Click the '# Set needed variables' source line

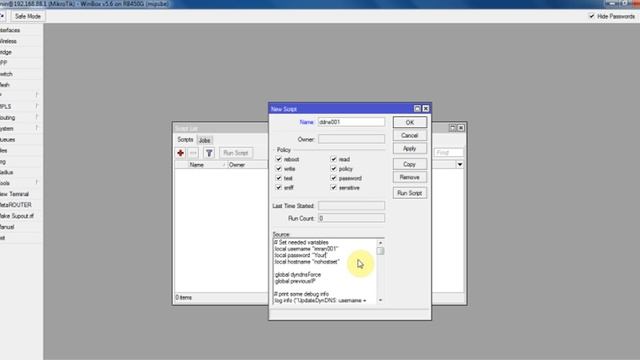coord(301,242)
